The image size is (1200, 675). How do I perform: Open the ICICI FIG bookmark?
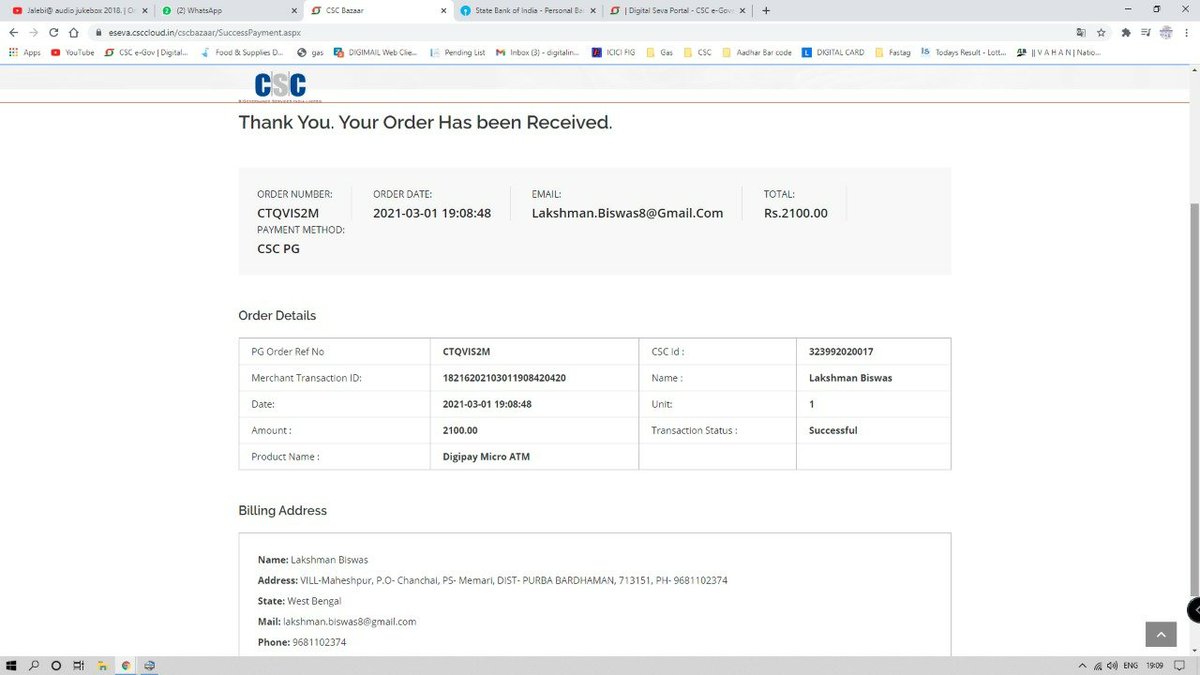coord(613,52)
